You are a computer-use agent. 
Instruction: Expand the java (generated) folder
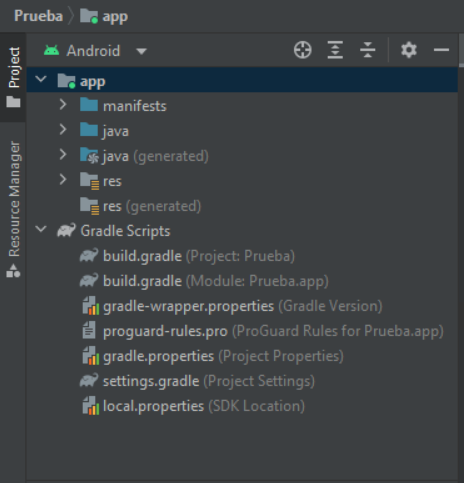coord(63,155)
